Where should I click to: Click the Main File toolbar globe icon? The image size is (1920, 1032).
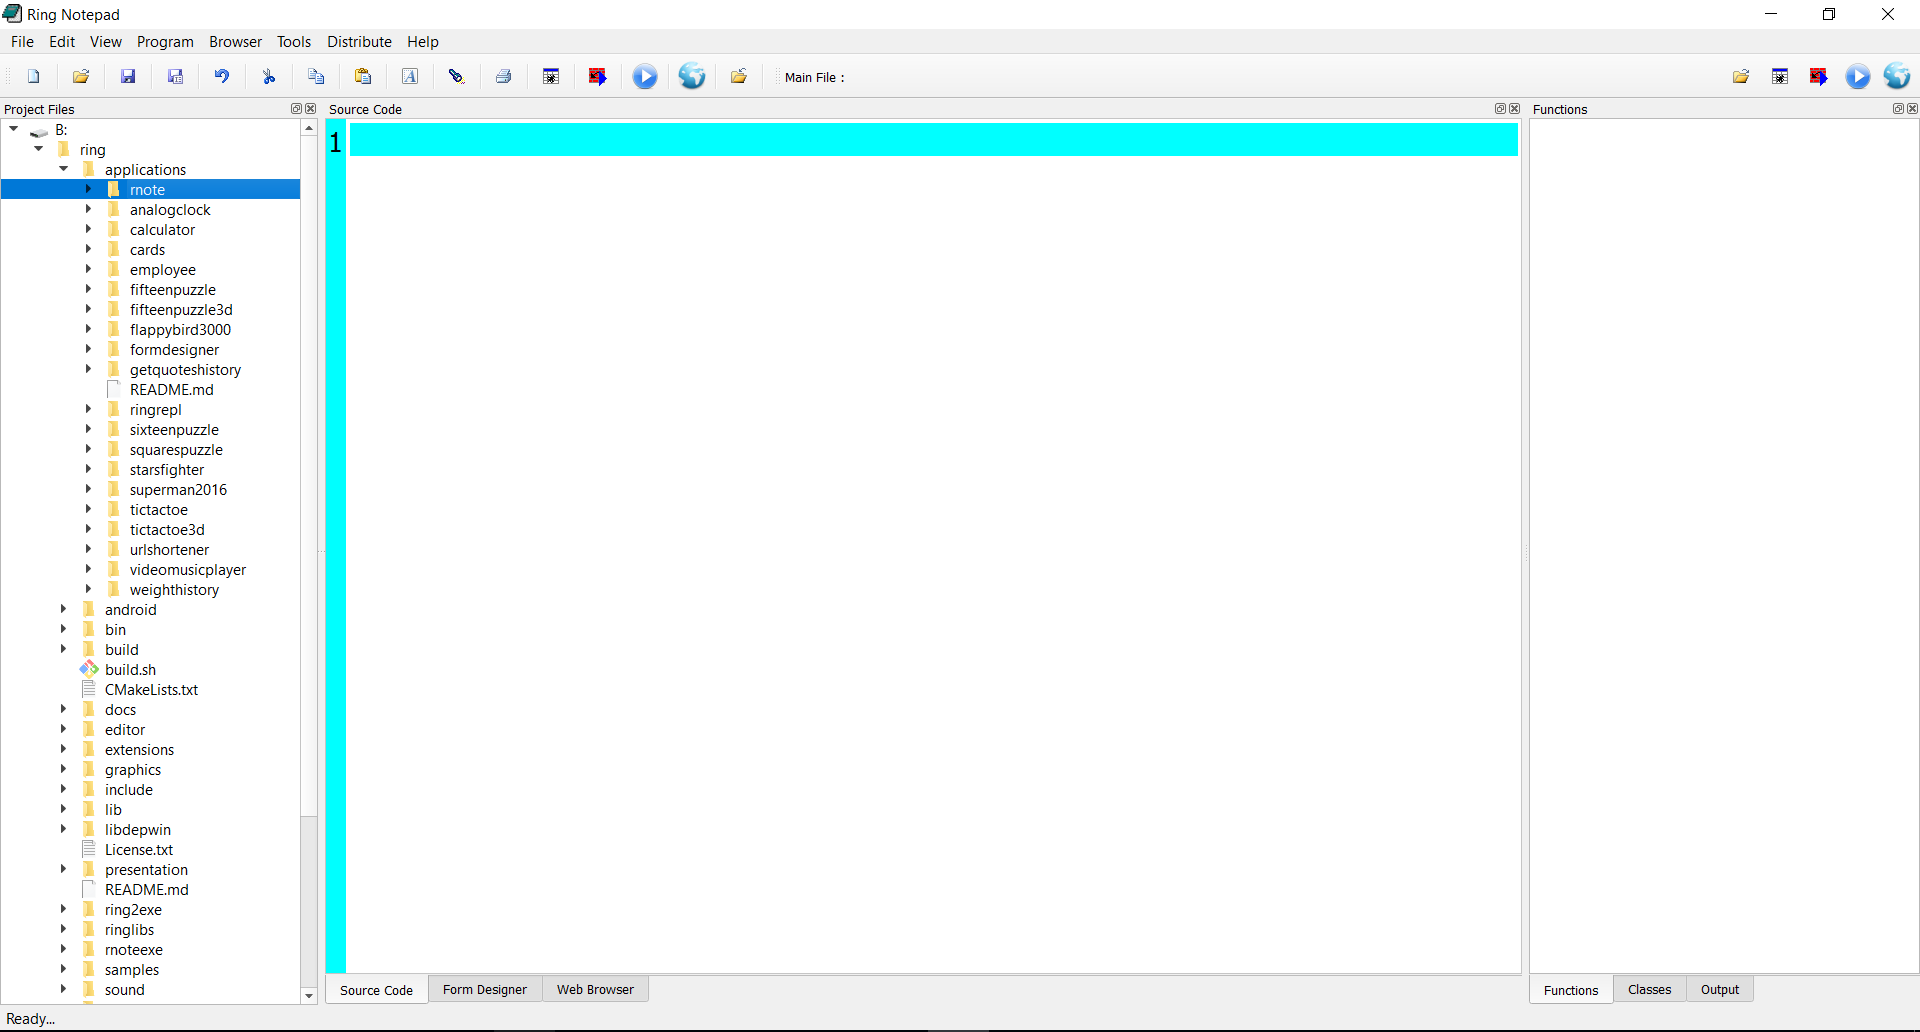click(1897, 77)
